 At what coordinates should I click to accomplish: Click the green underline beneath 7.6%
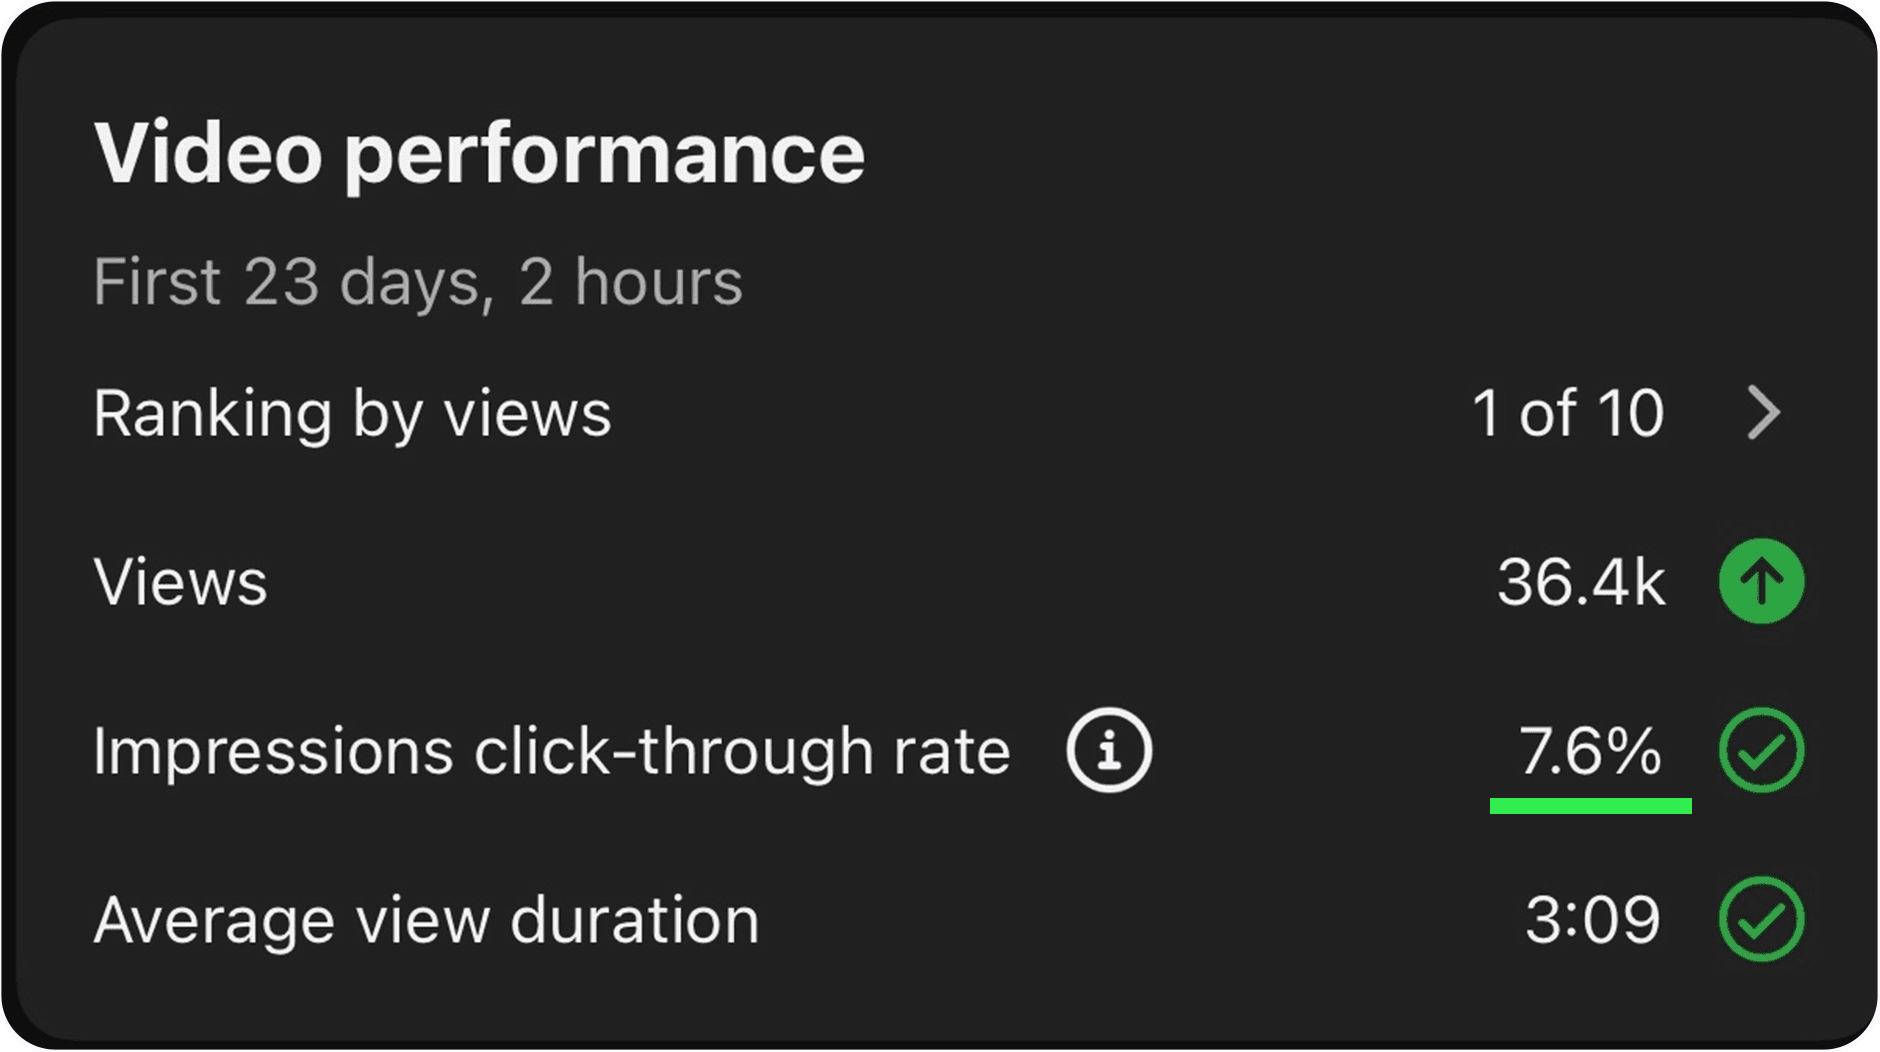pyautogui.click(x=1591, y=806)
